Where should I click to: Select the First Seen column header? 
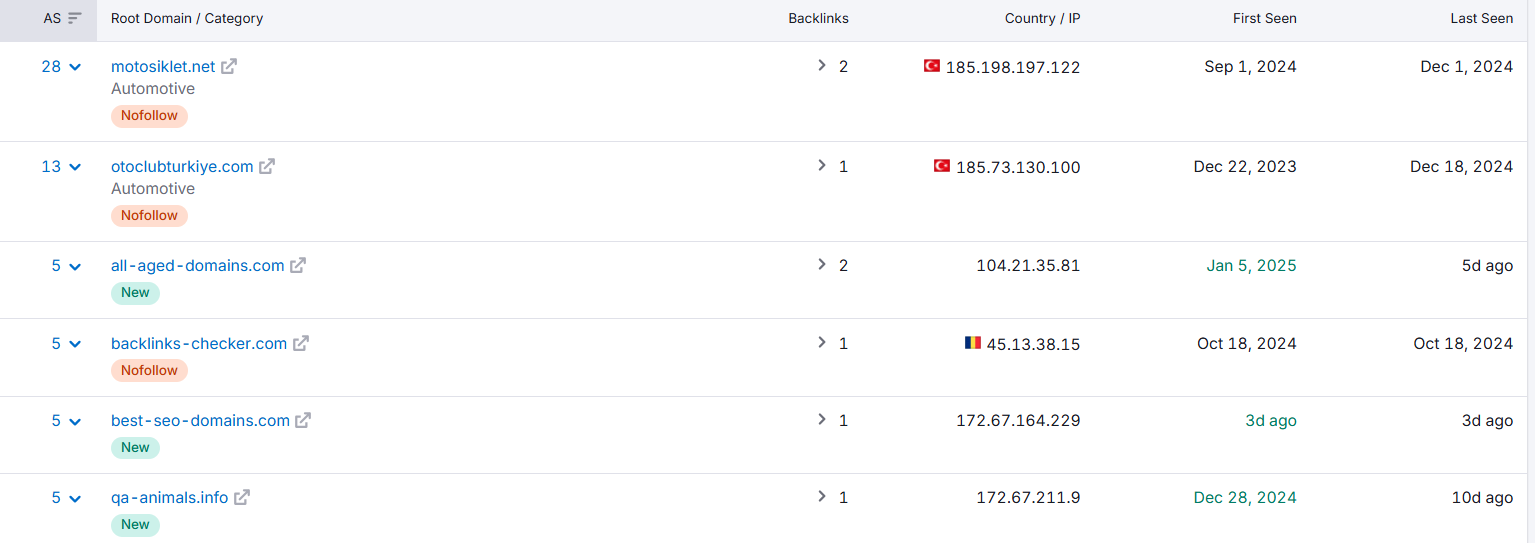1265,18
